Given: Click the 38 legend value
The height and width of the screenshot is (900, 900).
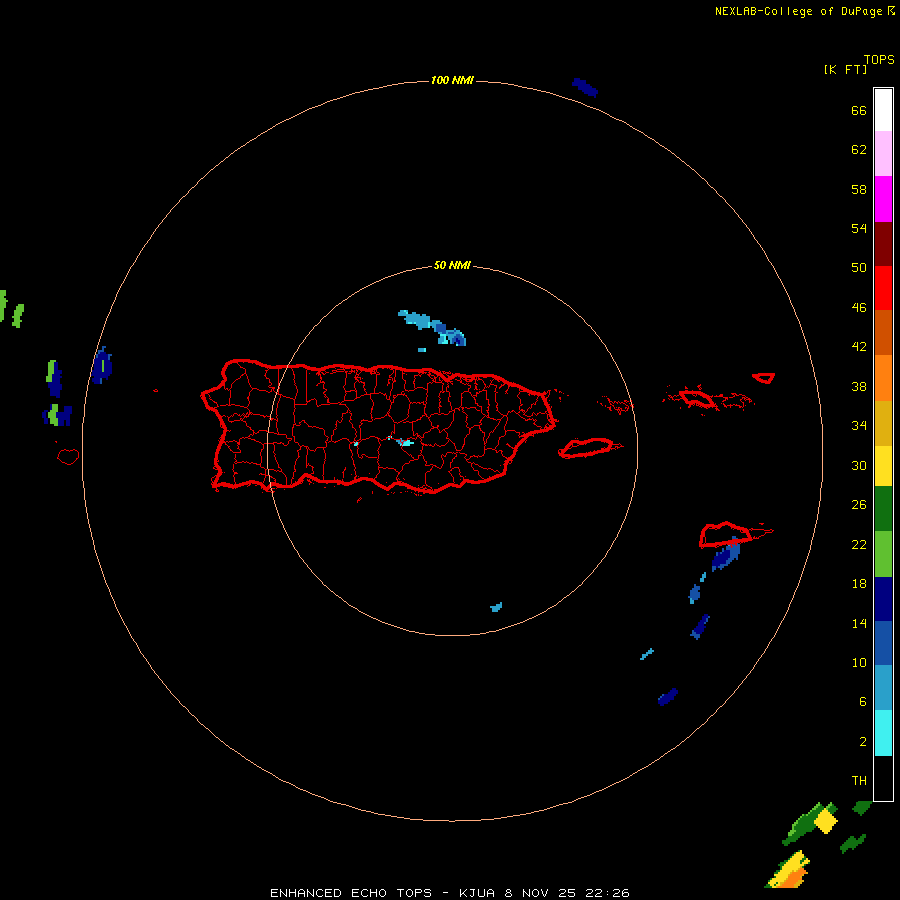Looking at the screenshot, I should pyautogui.click(x=859, y=386).
